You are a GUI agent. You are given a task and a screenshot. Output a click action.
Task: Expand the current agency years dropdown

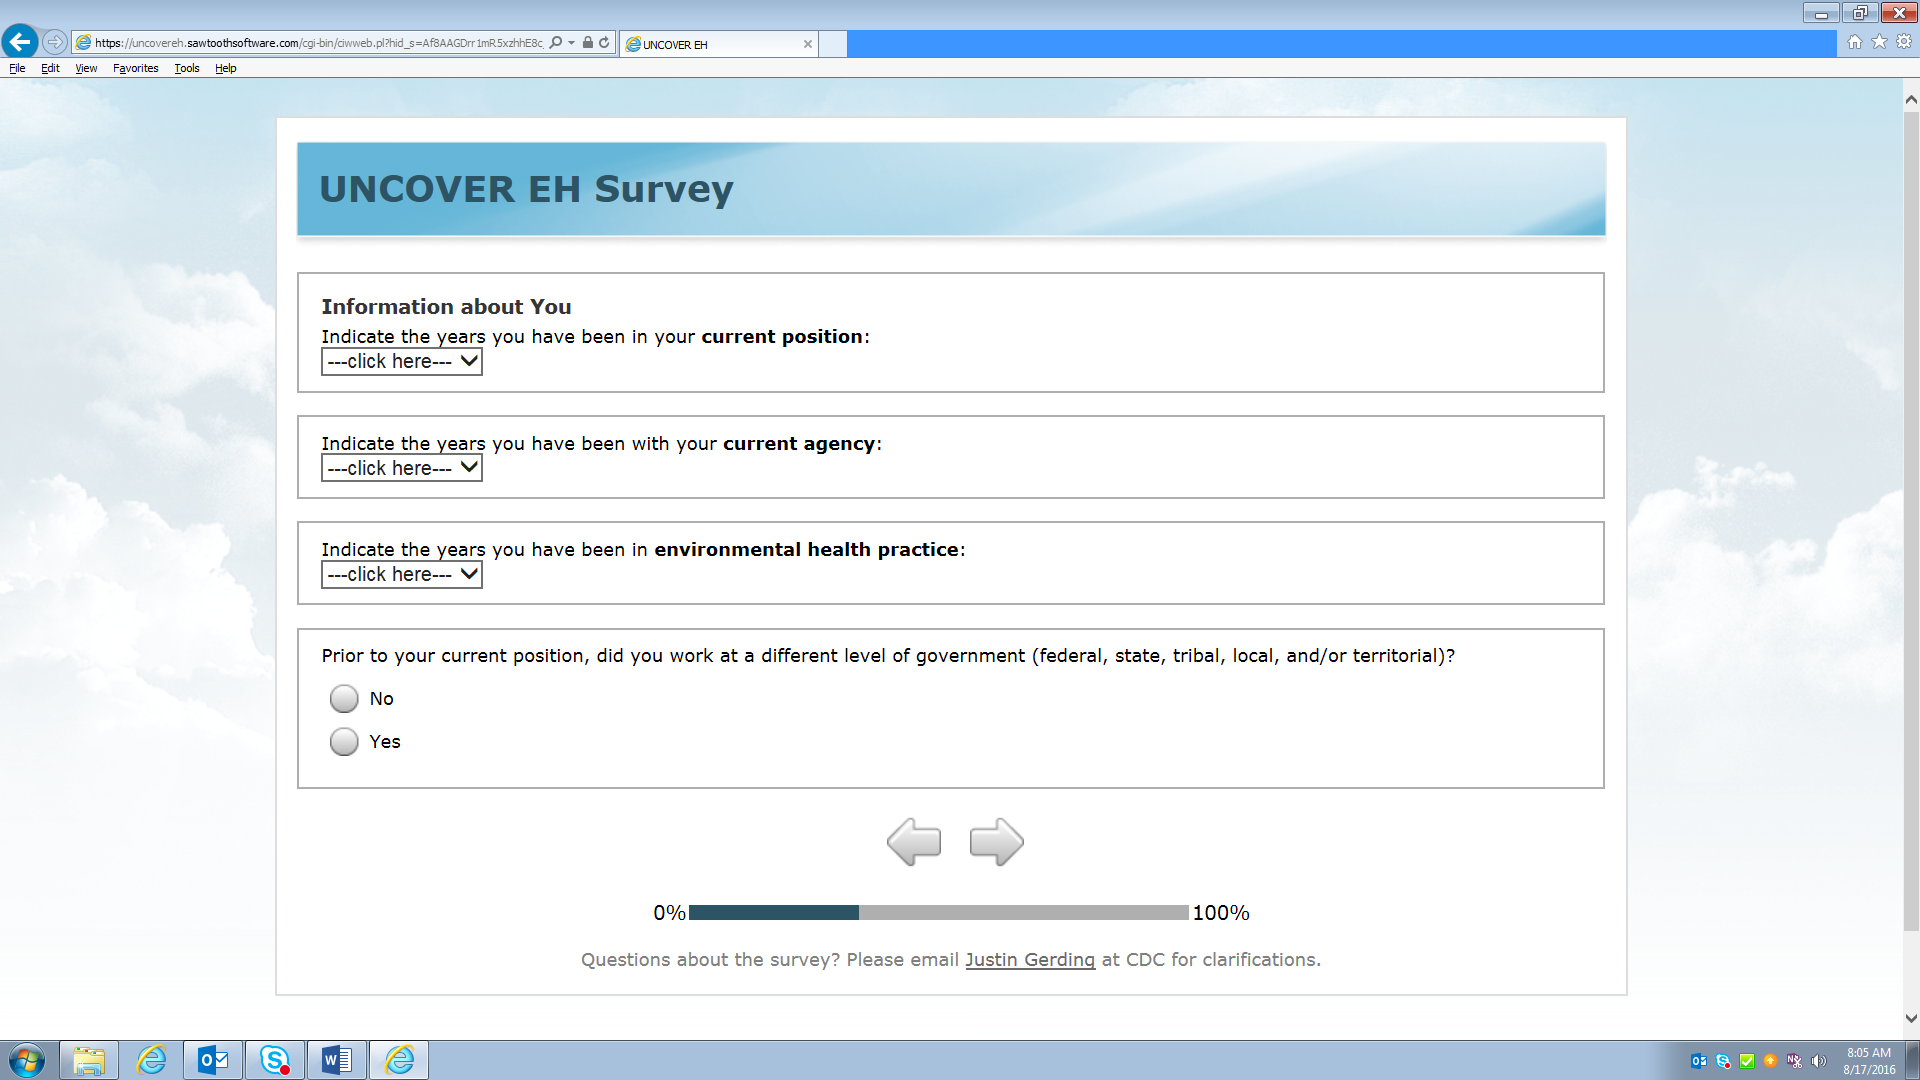[x=401, y=468]
